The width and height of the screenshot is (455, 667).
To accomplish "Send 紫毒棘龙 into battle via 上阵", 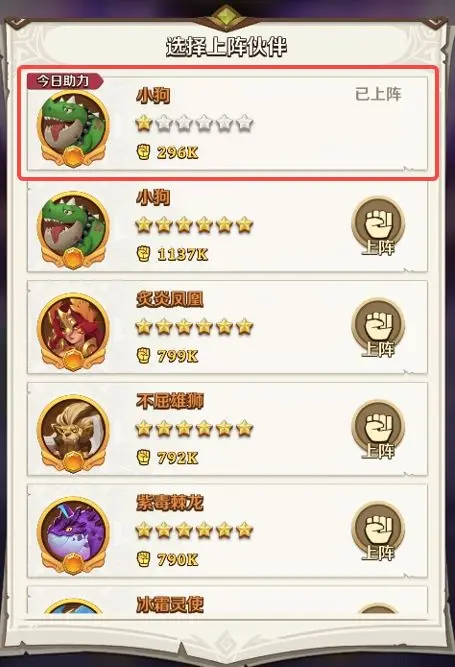I will [x=378, y=532].
